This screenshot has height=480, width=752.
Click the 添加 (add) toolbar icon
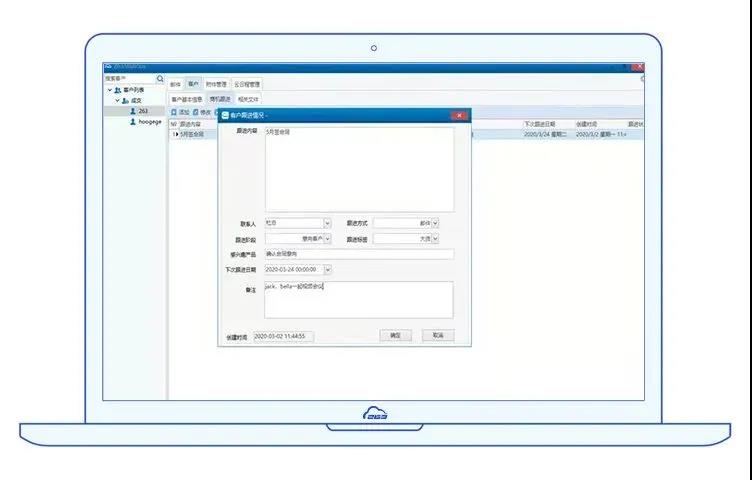[x=174, y=112]
